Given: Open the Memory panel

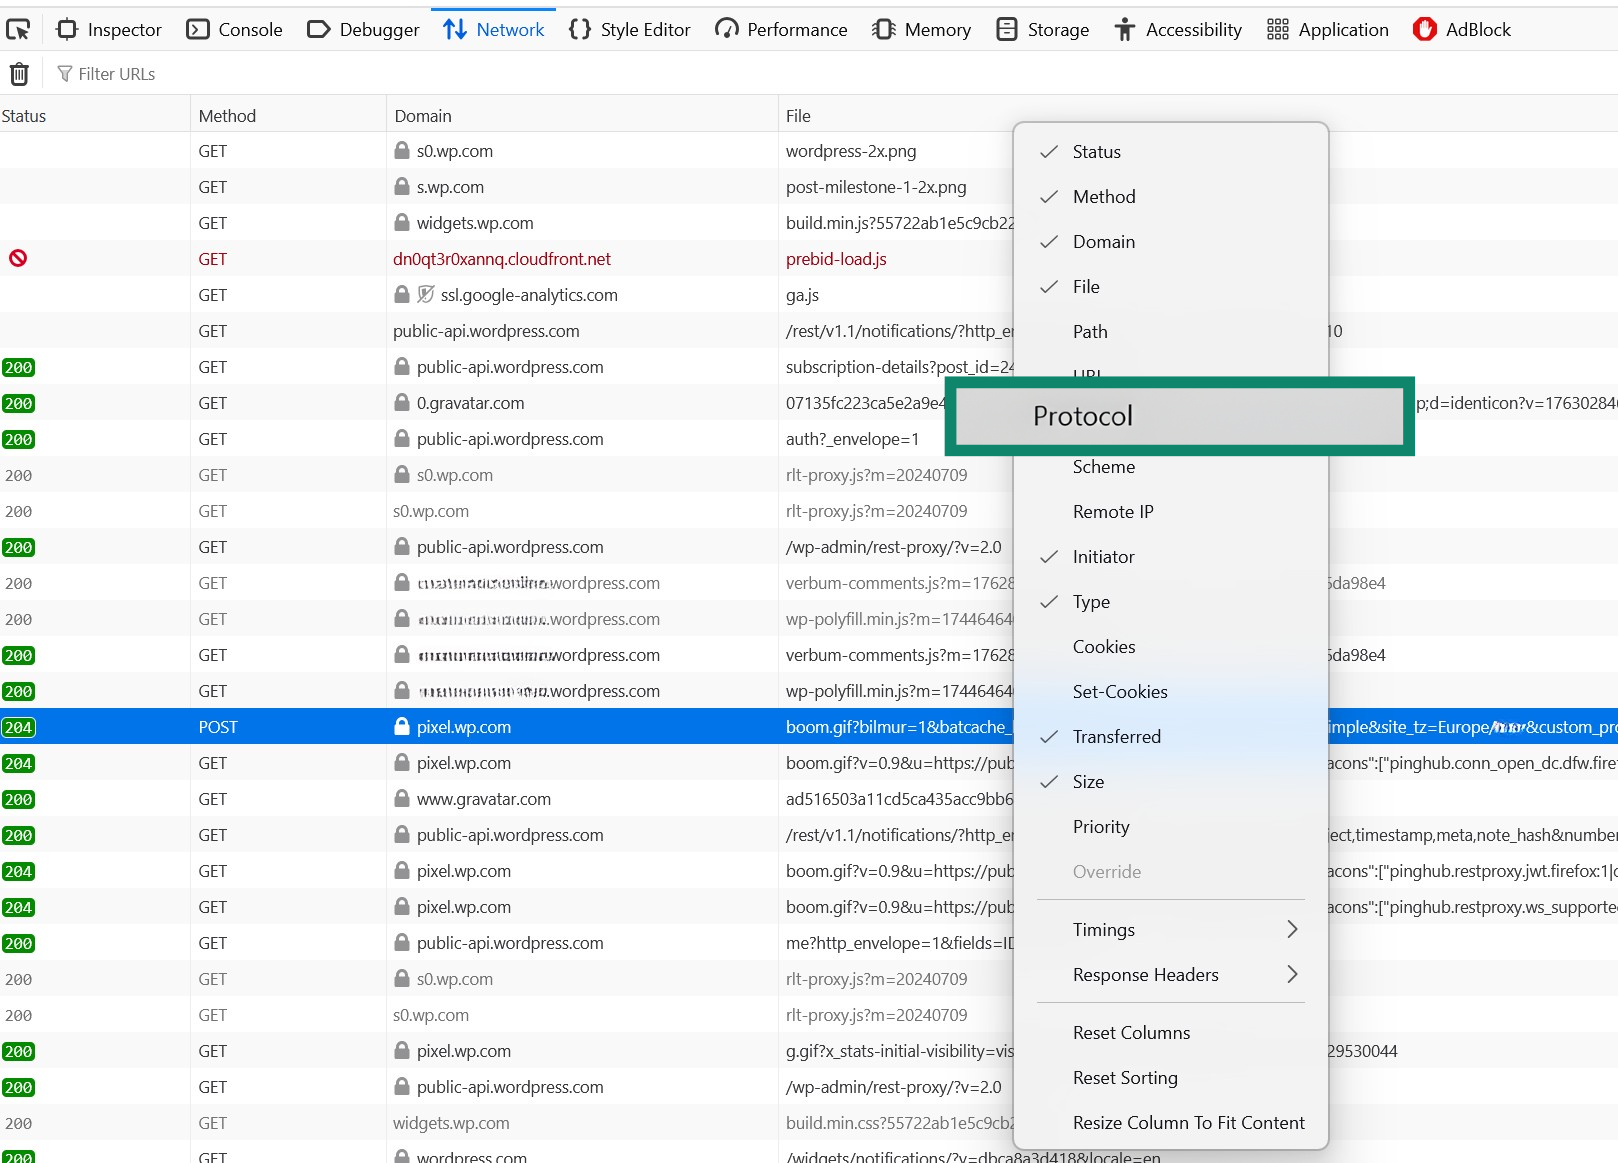Looking at the screenshot, I should tap(921, 29).
